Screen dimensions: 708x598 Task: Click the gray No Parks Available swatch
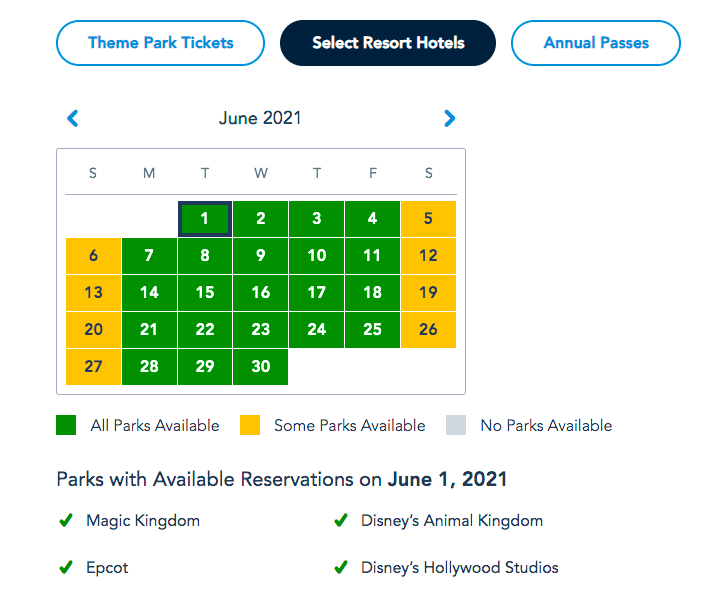click(x=457, y=425)
